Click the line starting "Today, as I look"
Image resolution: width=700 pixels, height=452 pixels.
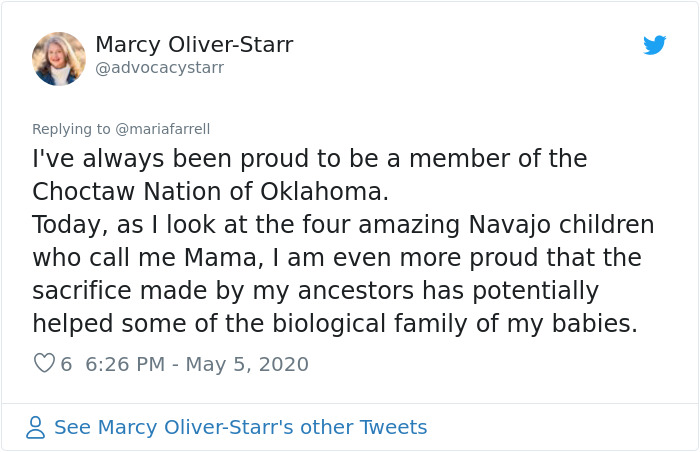click(343, 224)
